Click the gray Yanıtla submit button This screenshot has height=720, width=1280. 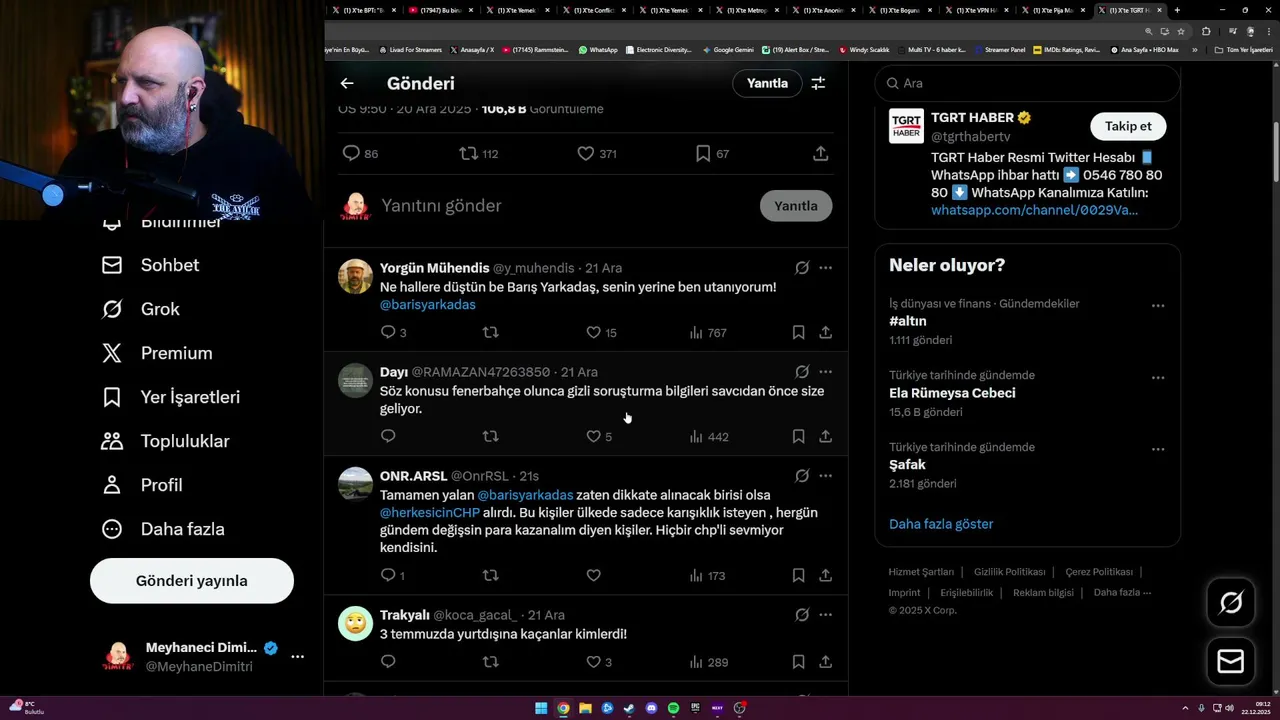point(796,206)
